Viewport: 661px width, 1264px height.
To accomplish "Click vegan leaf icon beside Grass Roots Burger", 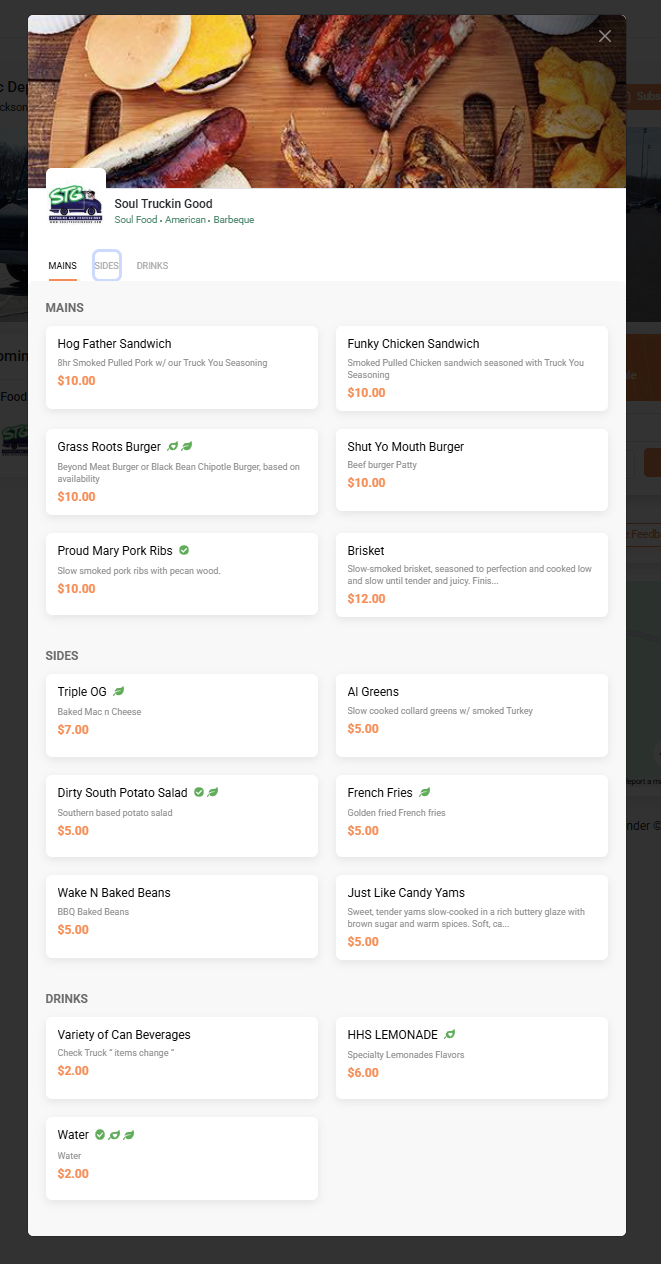I will pyautogui.click(x=173, y=447).
